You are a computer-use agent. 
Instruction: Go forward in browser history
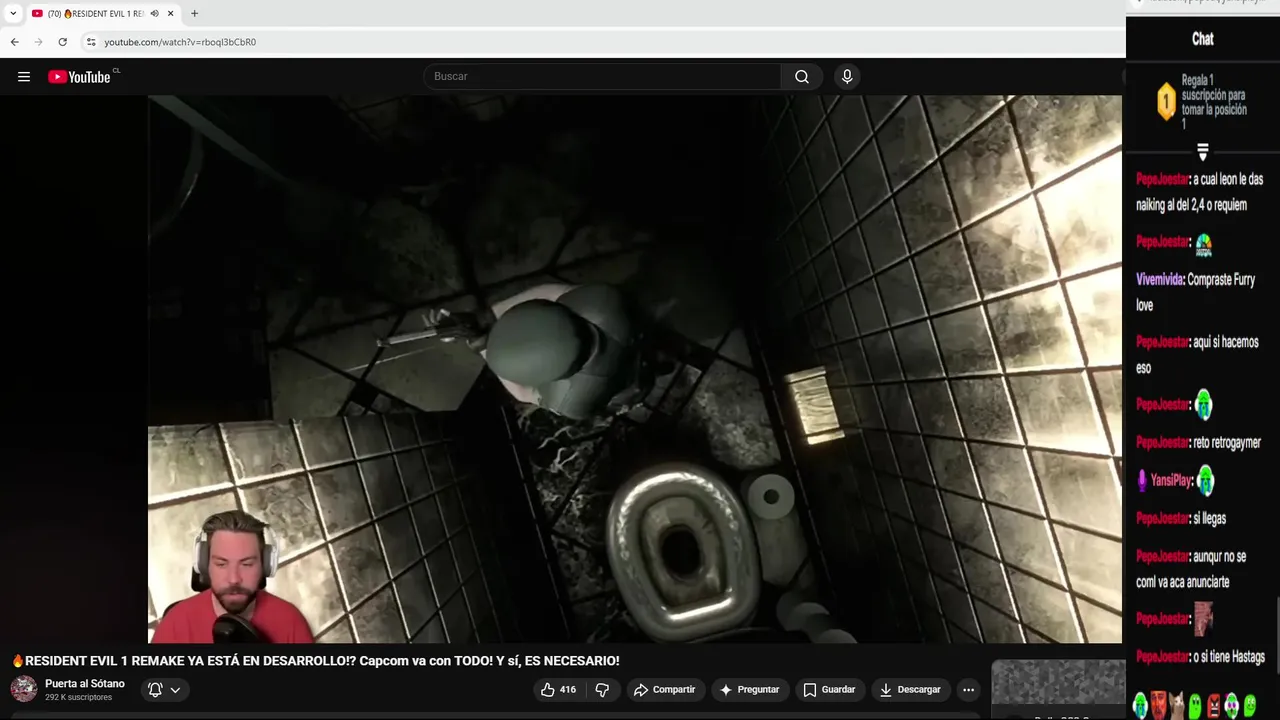pyautogui.click(x=38, y=42)
